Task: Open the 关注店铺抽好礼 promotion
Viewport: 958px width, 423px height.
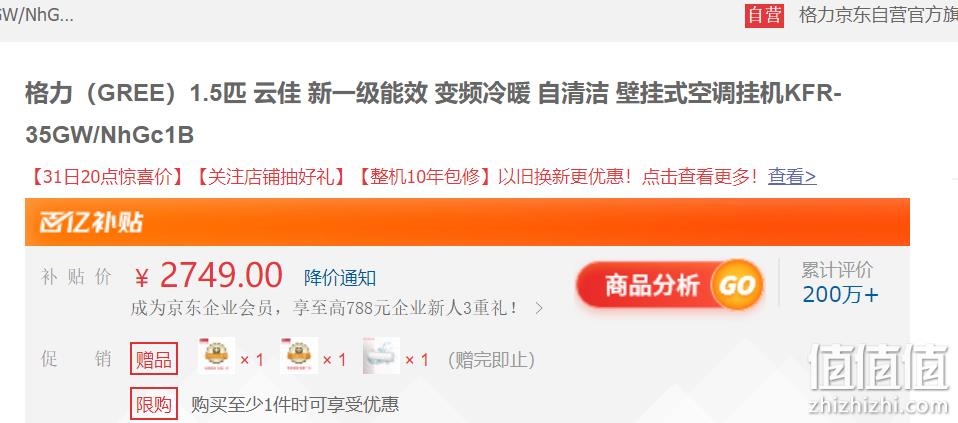Action: (x=272, y=177)
